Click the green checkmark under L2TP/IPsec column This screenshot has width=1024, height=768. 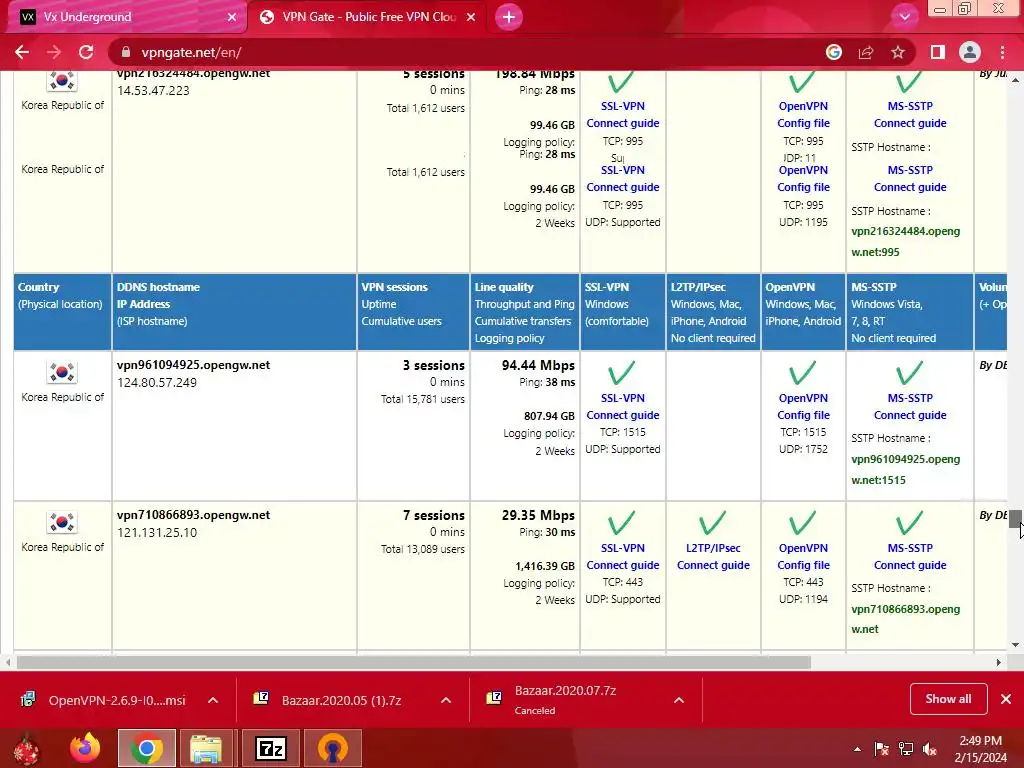[x=712, y=523]
